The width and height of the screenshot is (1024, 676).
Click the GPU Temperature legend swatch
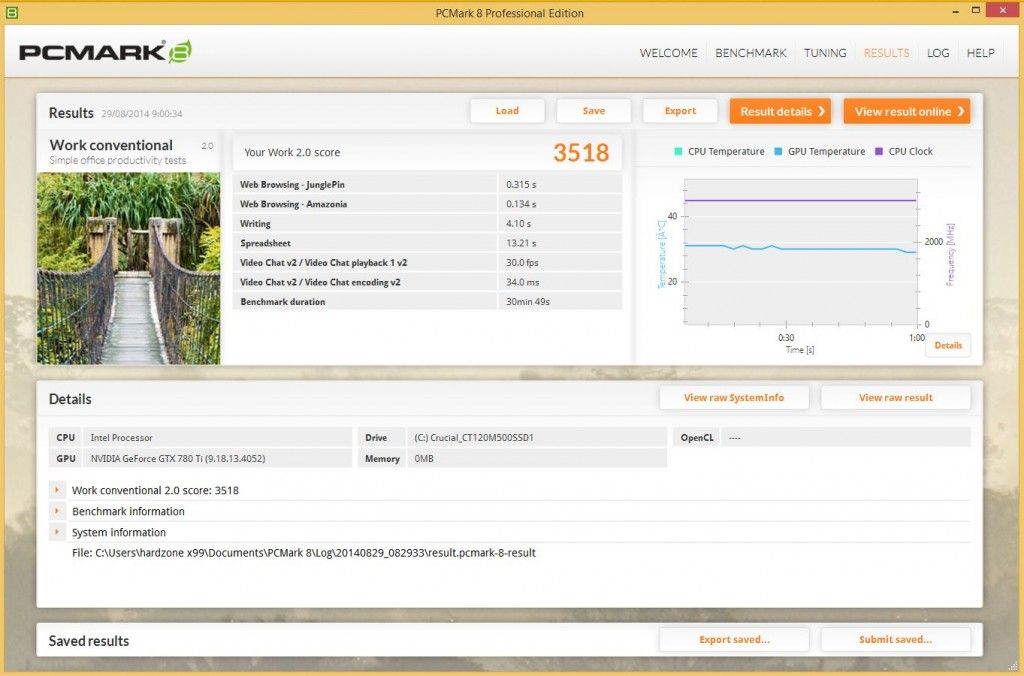pos(778,152)
